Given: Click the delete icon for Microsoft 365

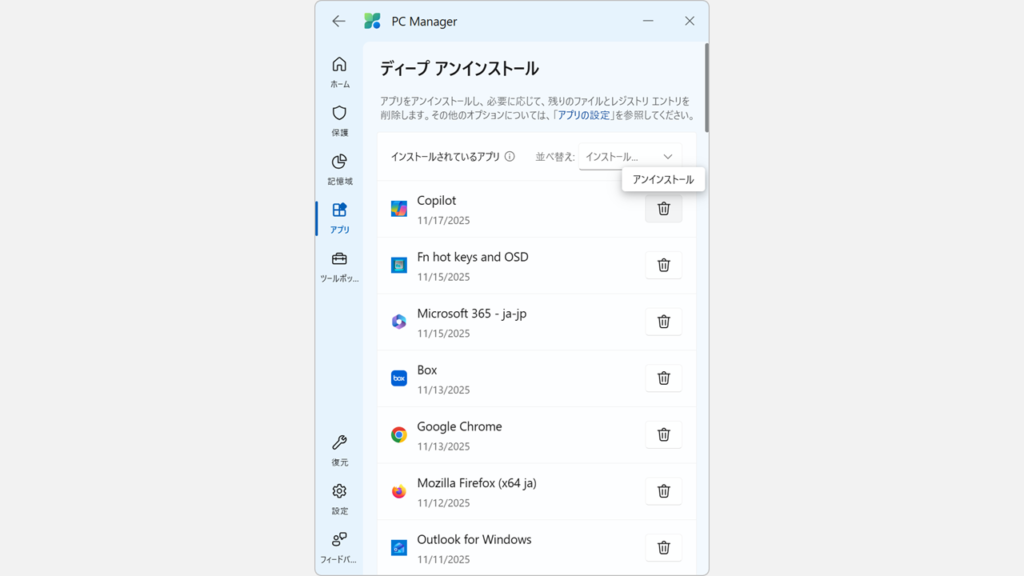Looking at the screenshot, I should (663, 321).
